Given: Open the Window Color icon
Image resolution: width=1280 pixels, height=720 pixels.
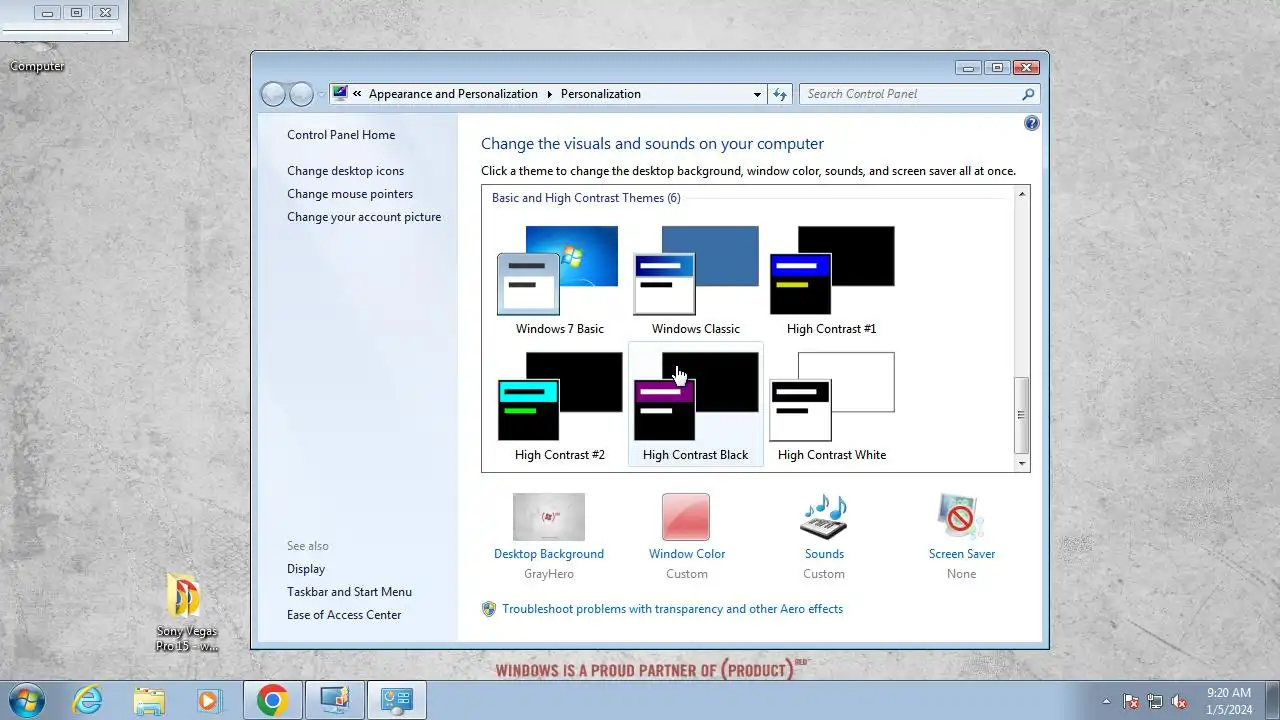Looking at the screenshot, I should [686, 517].
